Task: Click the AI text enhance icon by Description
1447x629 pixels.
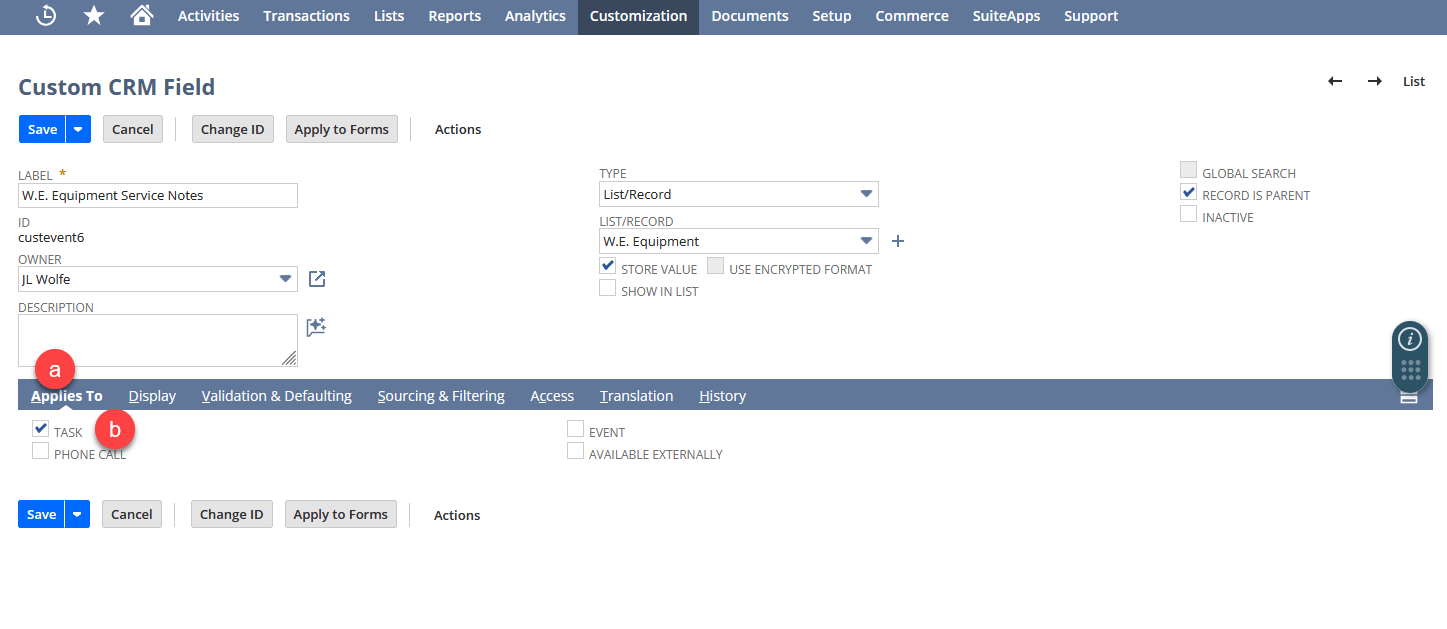Action: (x=317, y=327)
